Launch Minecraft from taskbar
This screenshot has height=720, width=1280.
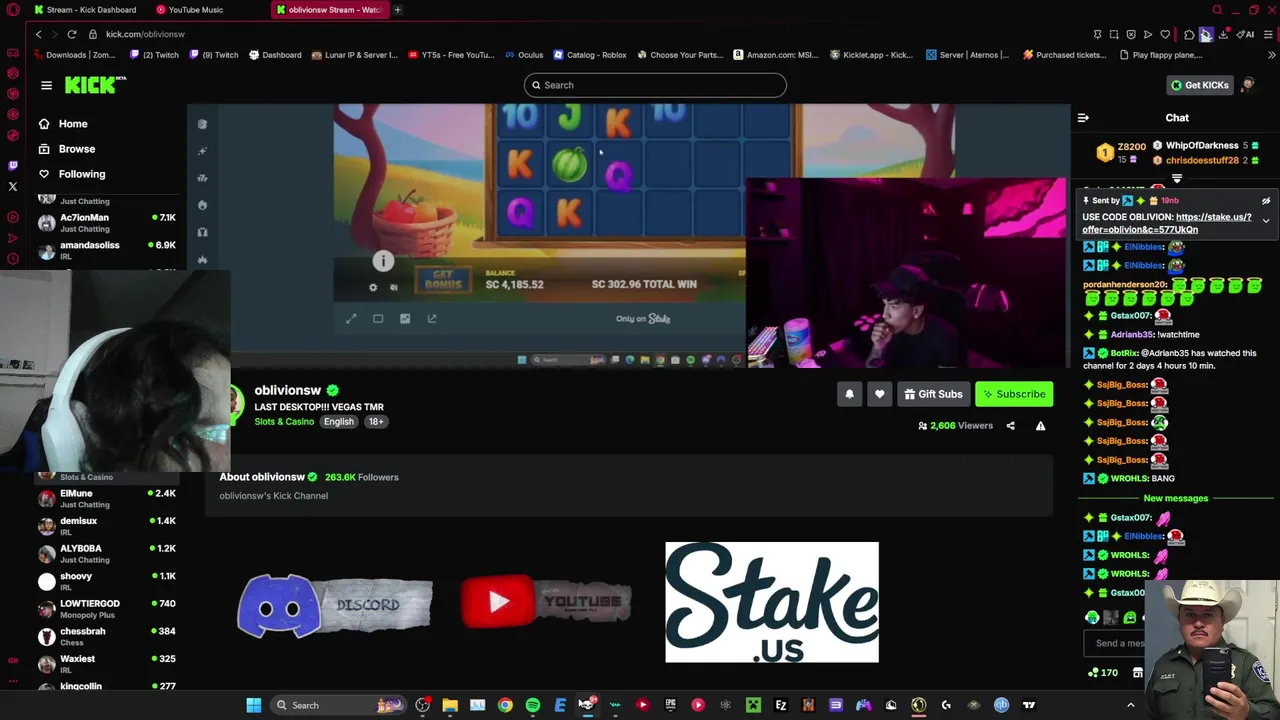[x=753, y=705]
